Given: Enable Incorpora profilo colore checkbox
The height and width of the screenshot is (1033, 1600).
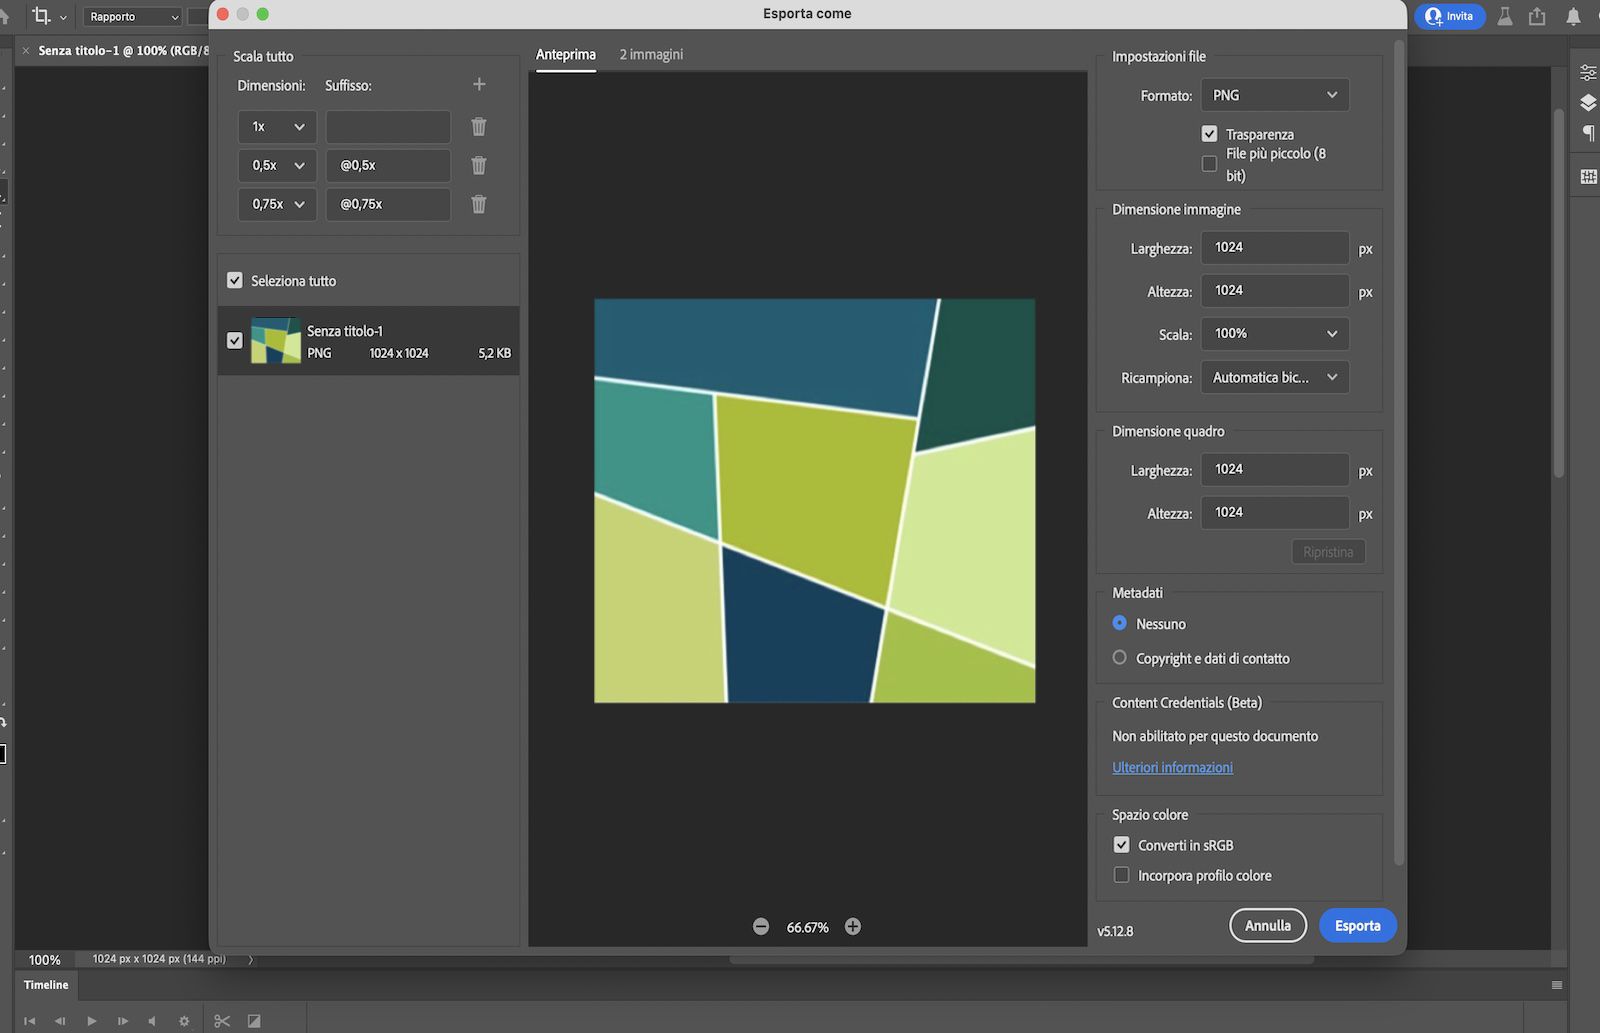Looking at the screenshot, I should (1122, 875).
